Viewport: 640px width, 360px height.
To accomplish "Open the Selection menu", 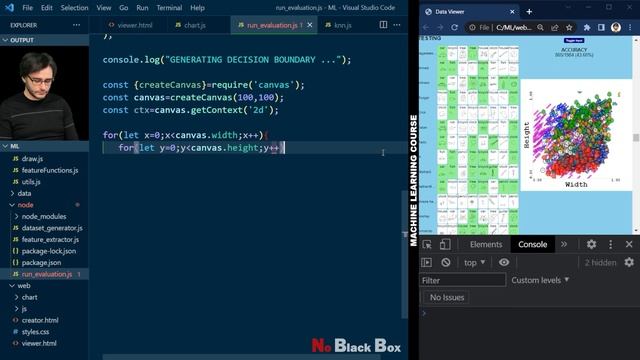I will [74, 8].
